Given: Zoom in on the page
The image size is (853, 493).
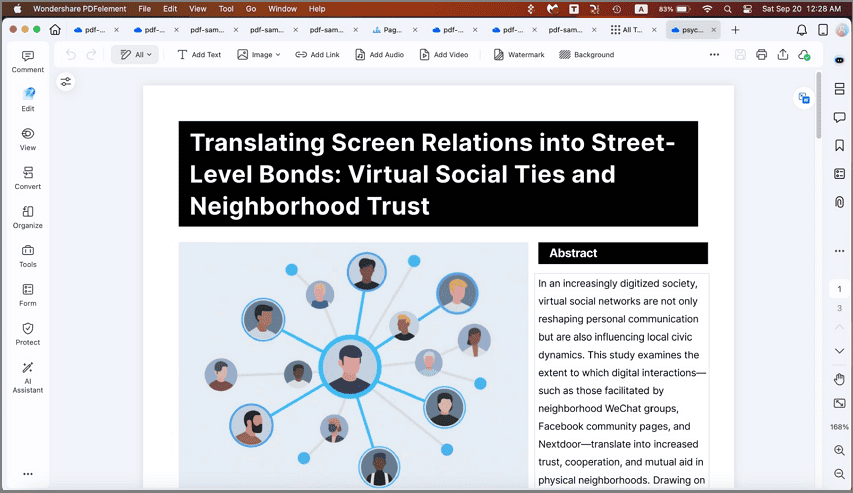Looking at the screenshot, I should point(839,450).
